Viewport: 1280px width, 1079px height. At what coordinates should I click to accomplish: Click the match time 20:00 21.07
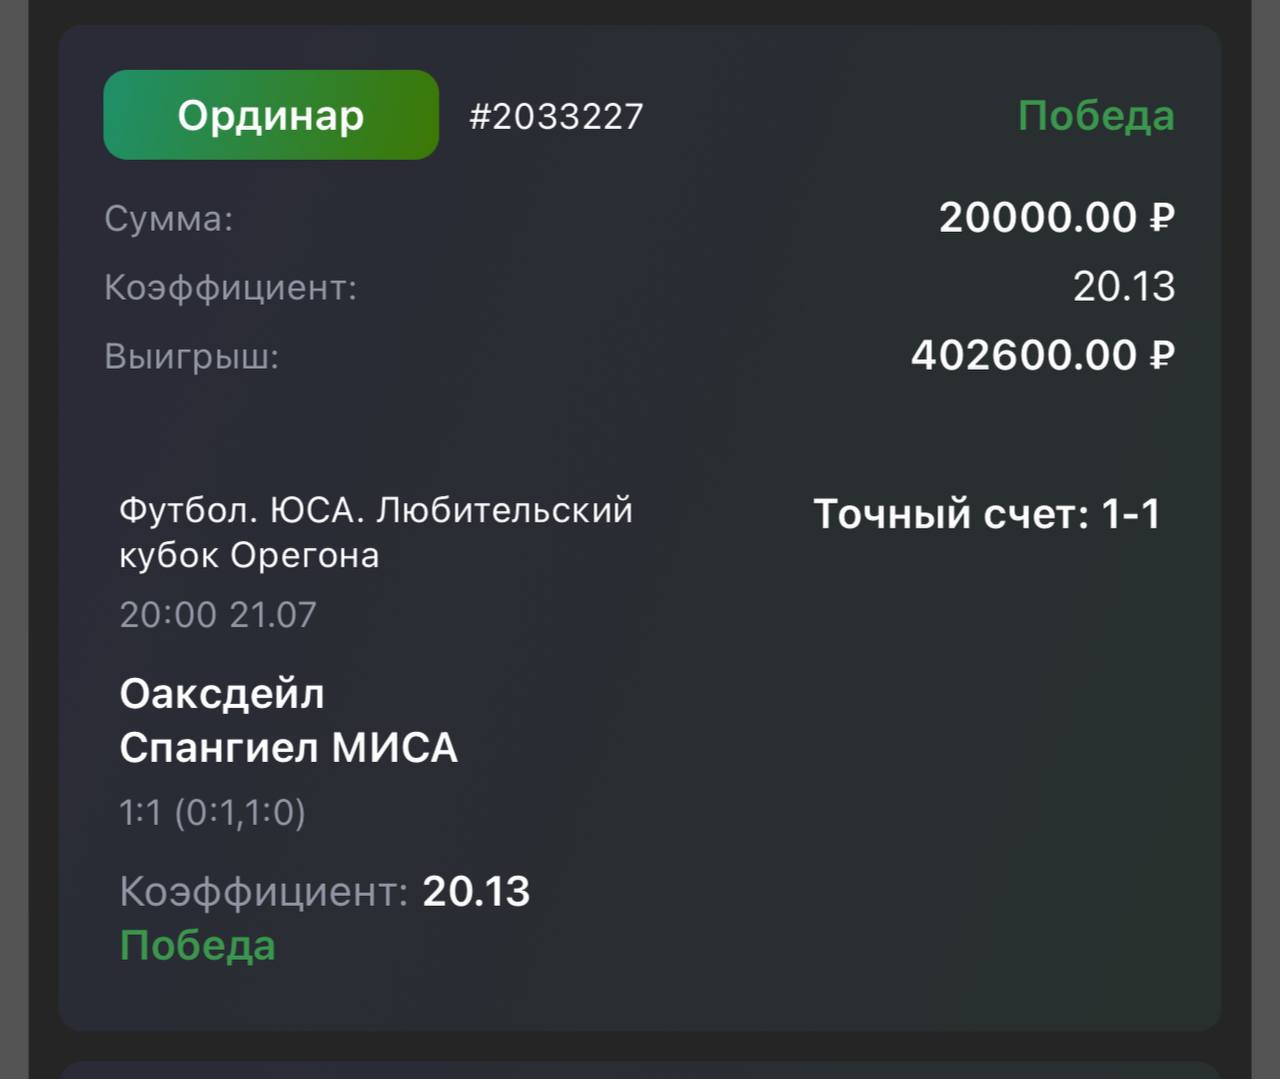click(218, 614)
